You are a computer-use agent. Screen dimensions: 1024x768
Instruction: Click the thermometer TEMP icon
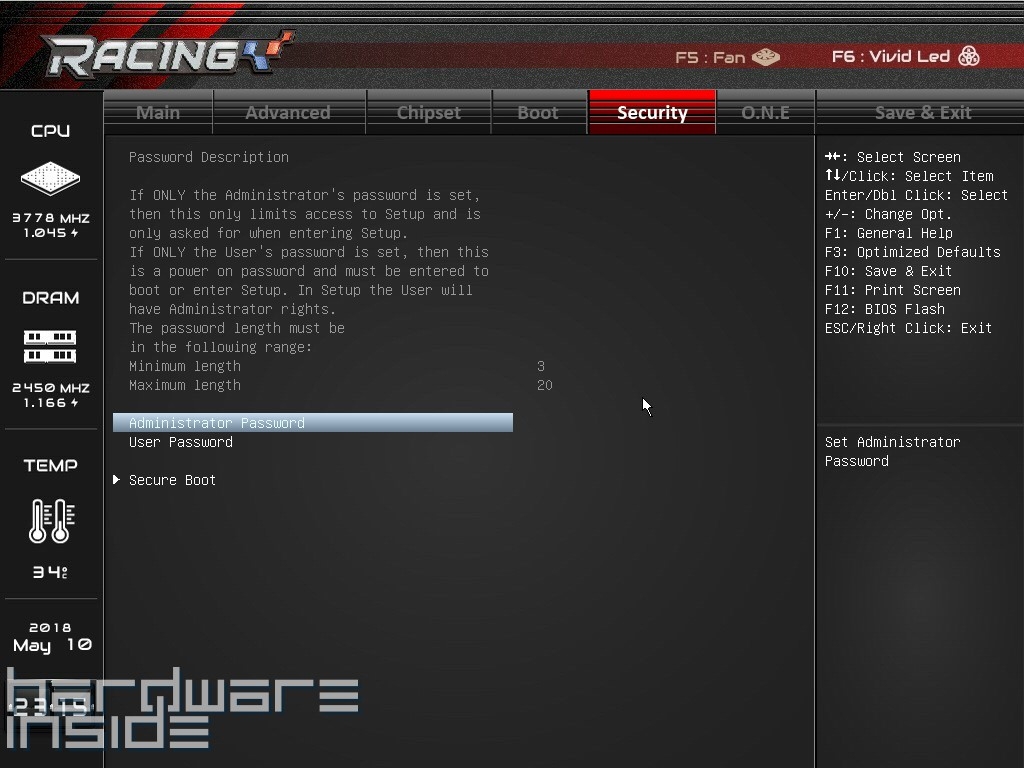50,521
